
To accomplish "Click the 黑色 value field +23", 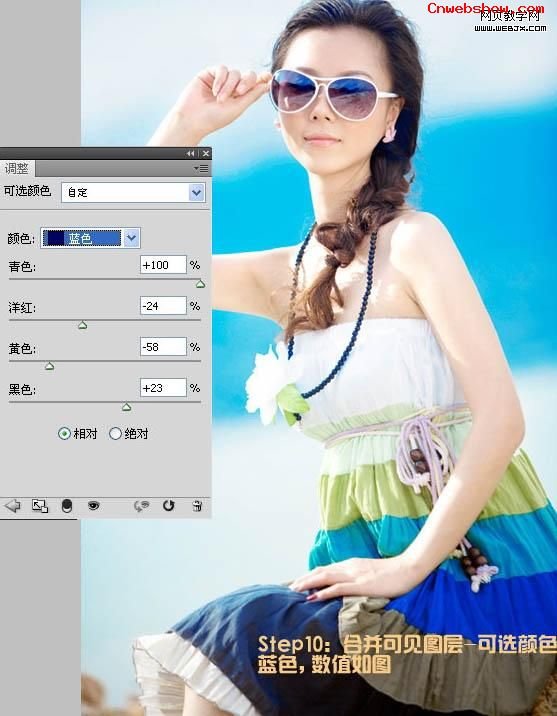I will (163, 388).
